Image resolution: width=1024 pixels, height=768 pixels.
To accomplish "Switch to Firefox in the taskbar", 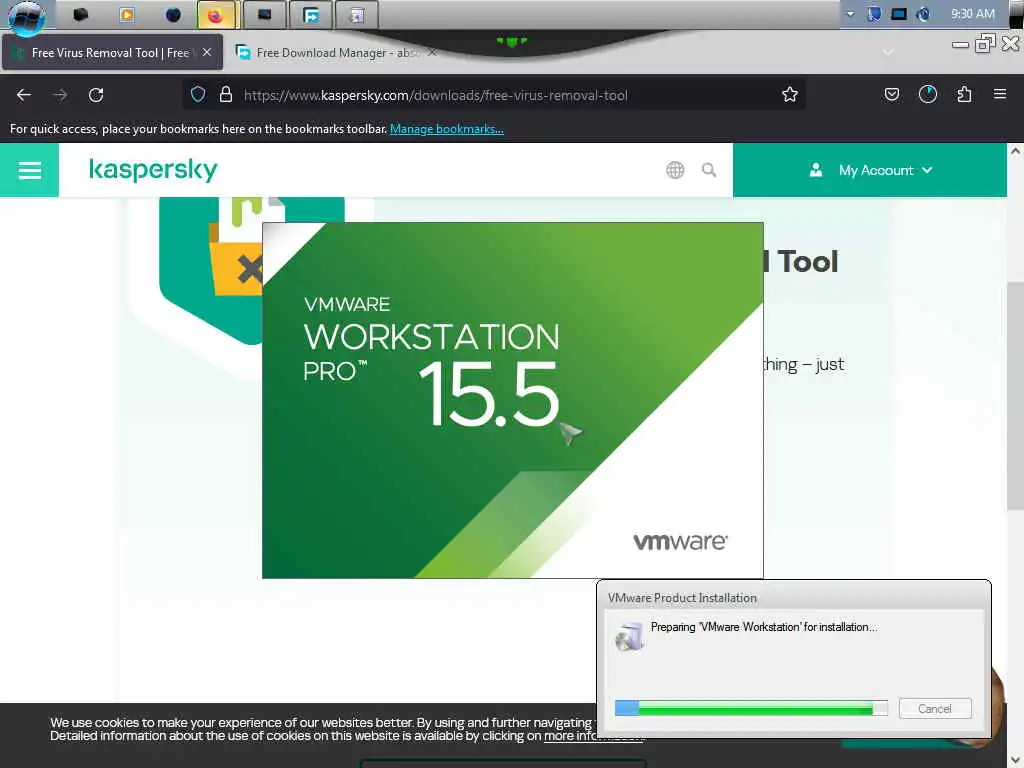I will coord(216,15).
